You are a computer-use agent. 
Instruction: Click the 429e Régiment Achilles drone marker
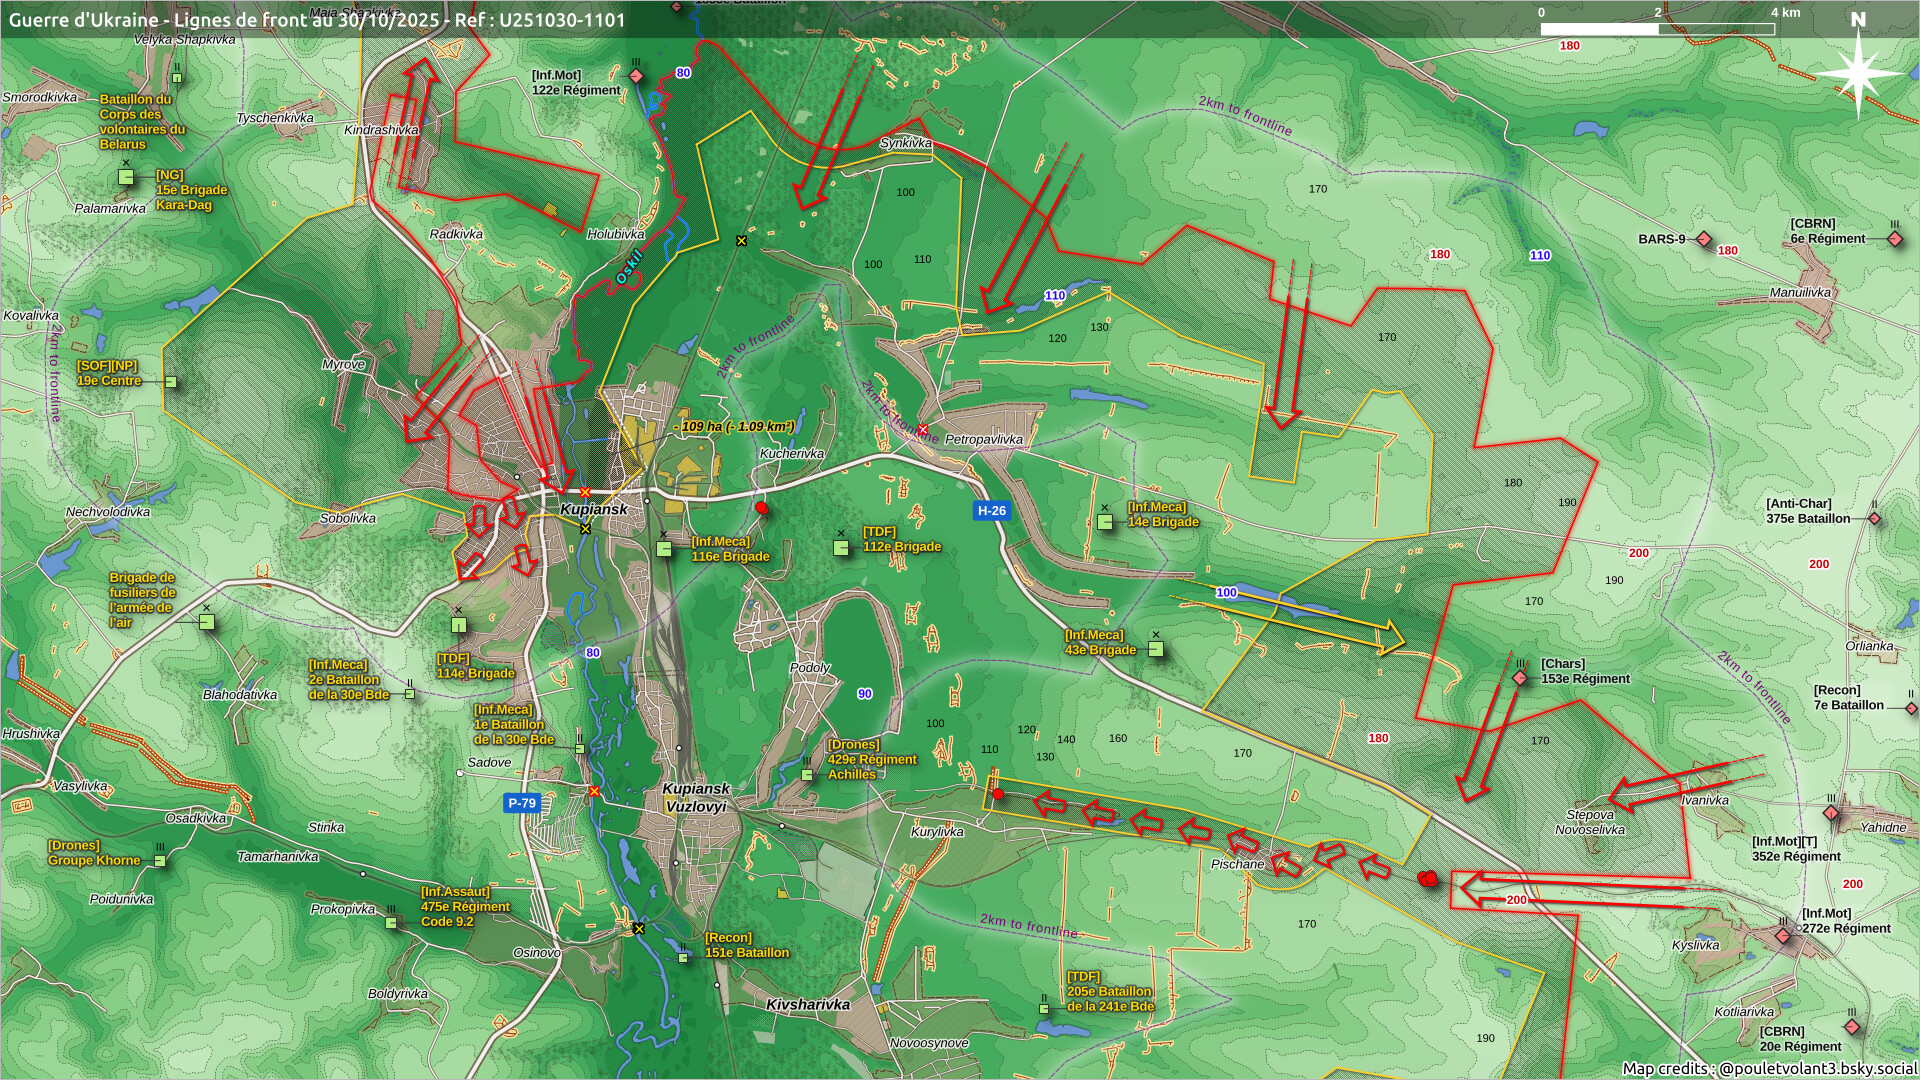coord(807,775)
